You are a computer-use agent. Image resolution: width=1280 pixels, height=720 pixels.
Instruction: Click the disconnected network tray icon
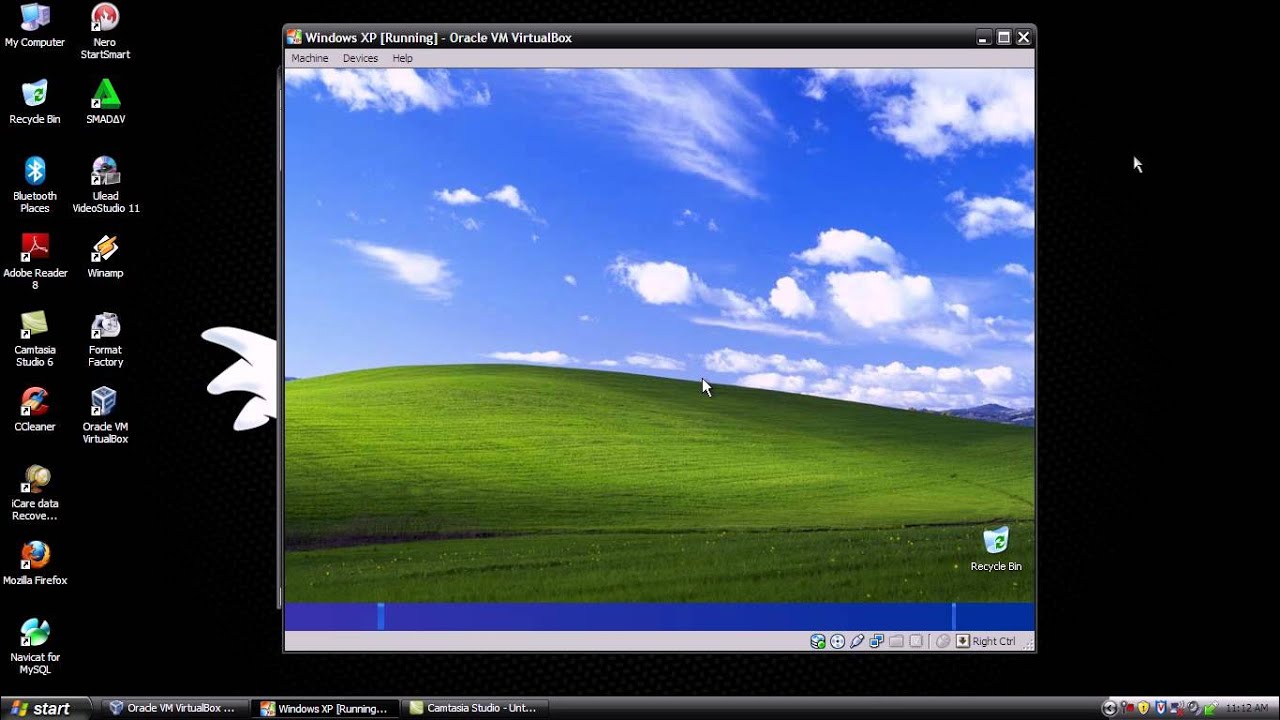coord(1178,708)
